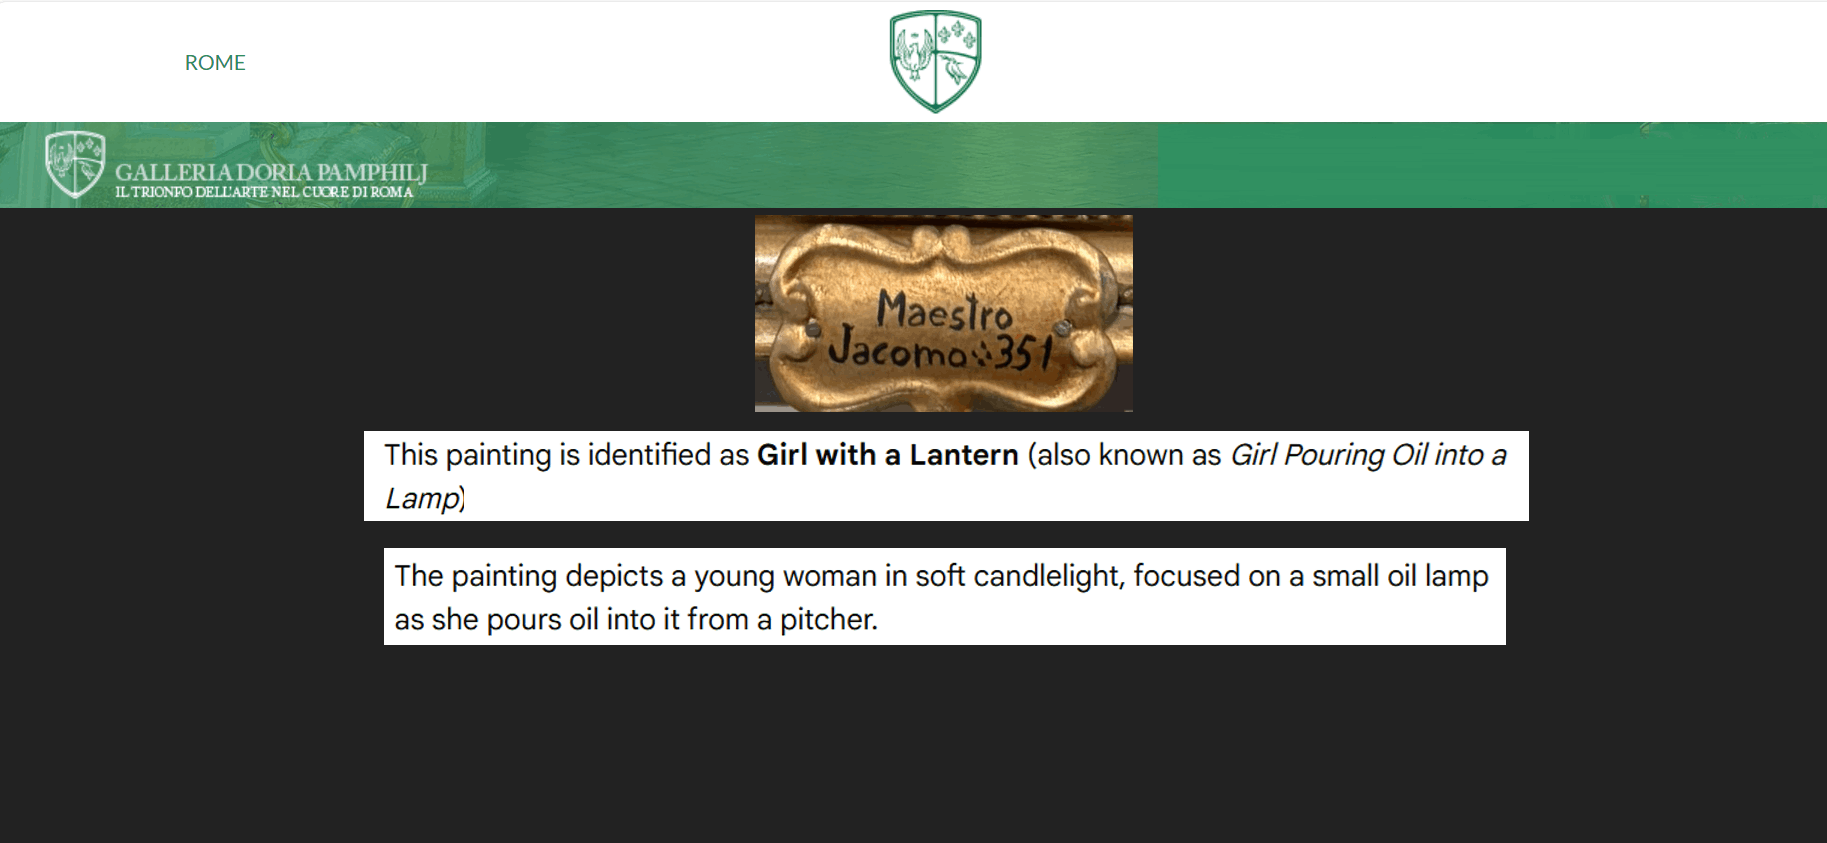The image size is (1827, 843).
Task: Click the number 351 on the plaque
Action: pos(1023,352)
